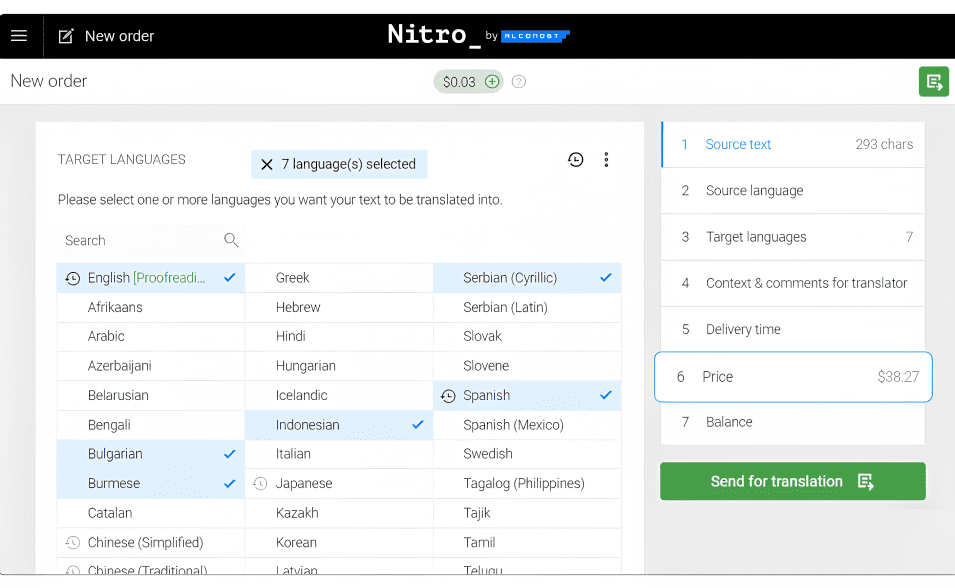Click inside the language search field

[x=130, y=240]
